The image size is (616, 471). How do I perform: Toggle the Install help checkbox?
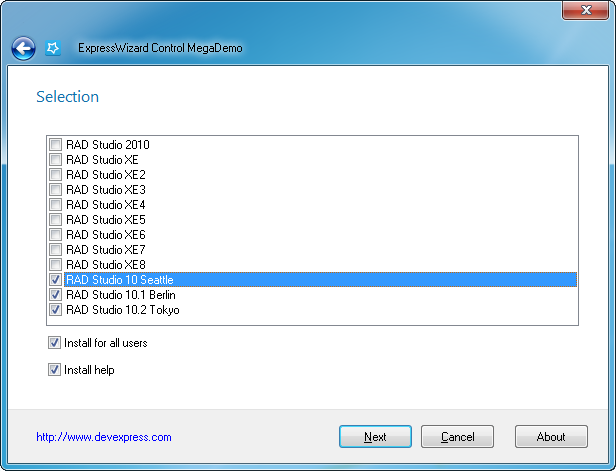pyautogui.click(x=54, y=370)
